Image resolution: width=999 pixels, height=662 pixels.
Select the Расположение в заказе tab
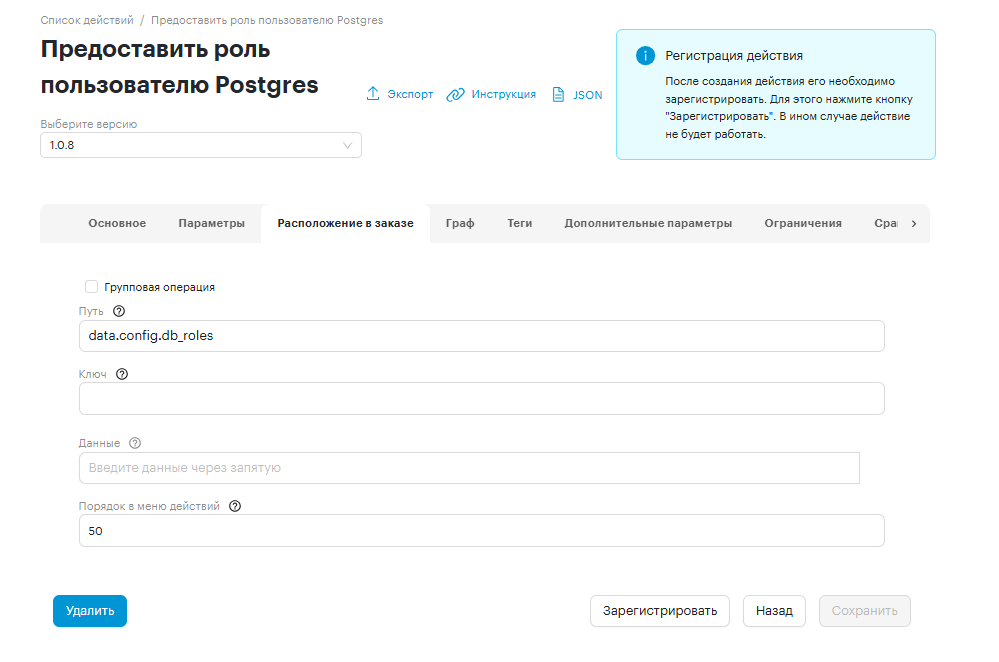pyautogui.click(x=345, y=223)
